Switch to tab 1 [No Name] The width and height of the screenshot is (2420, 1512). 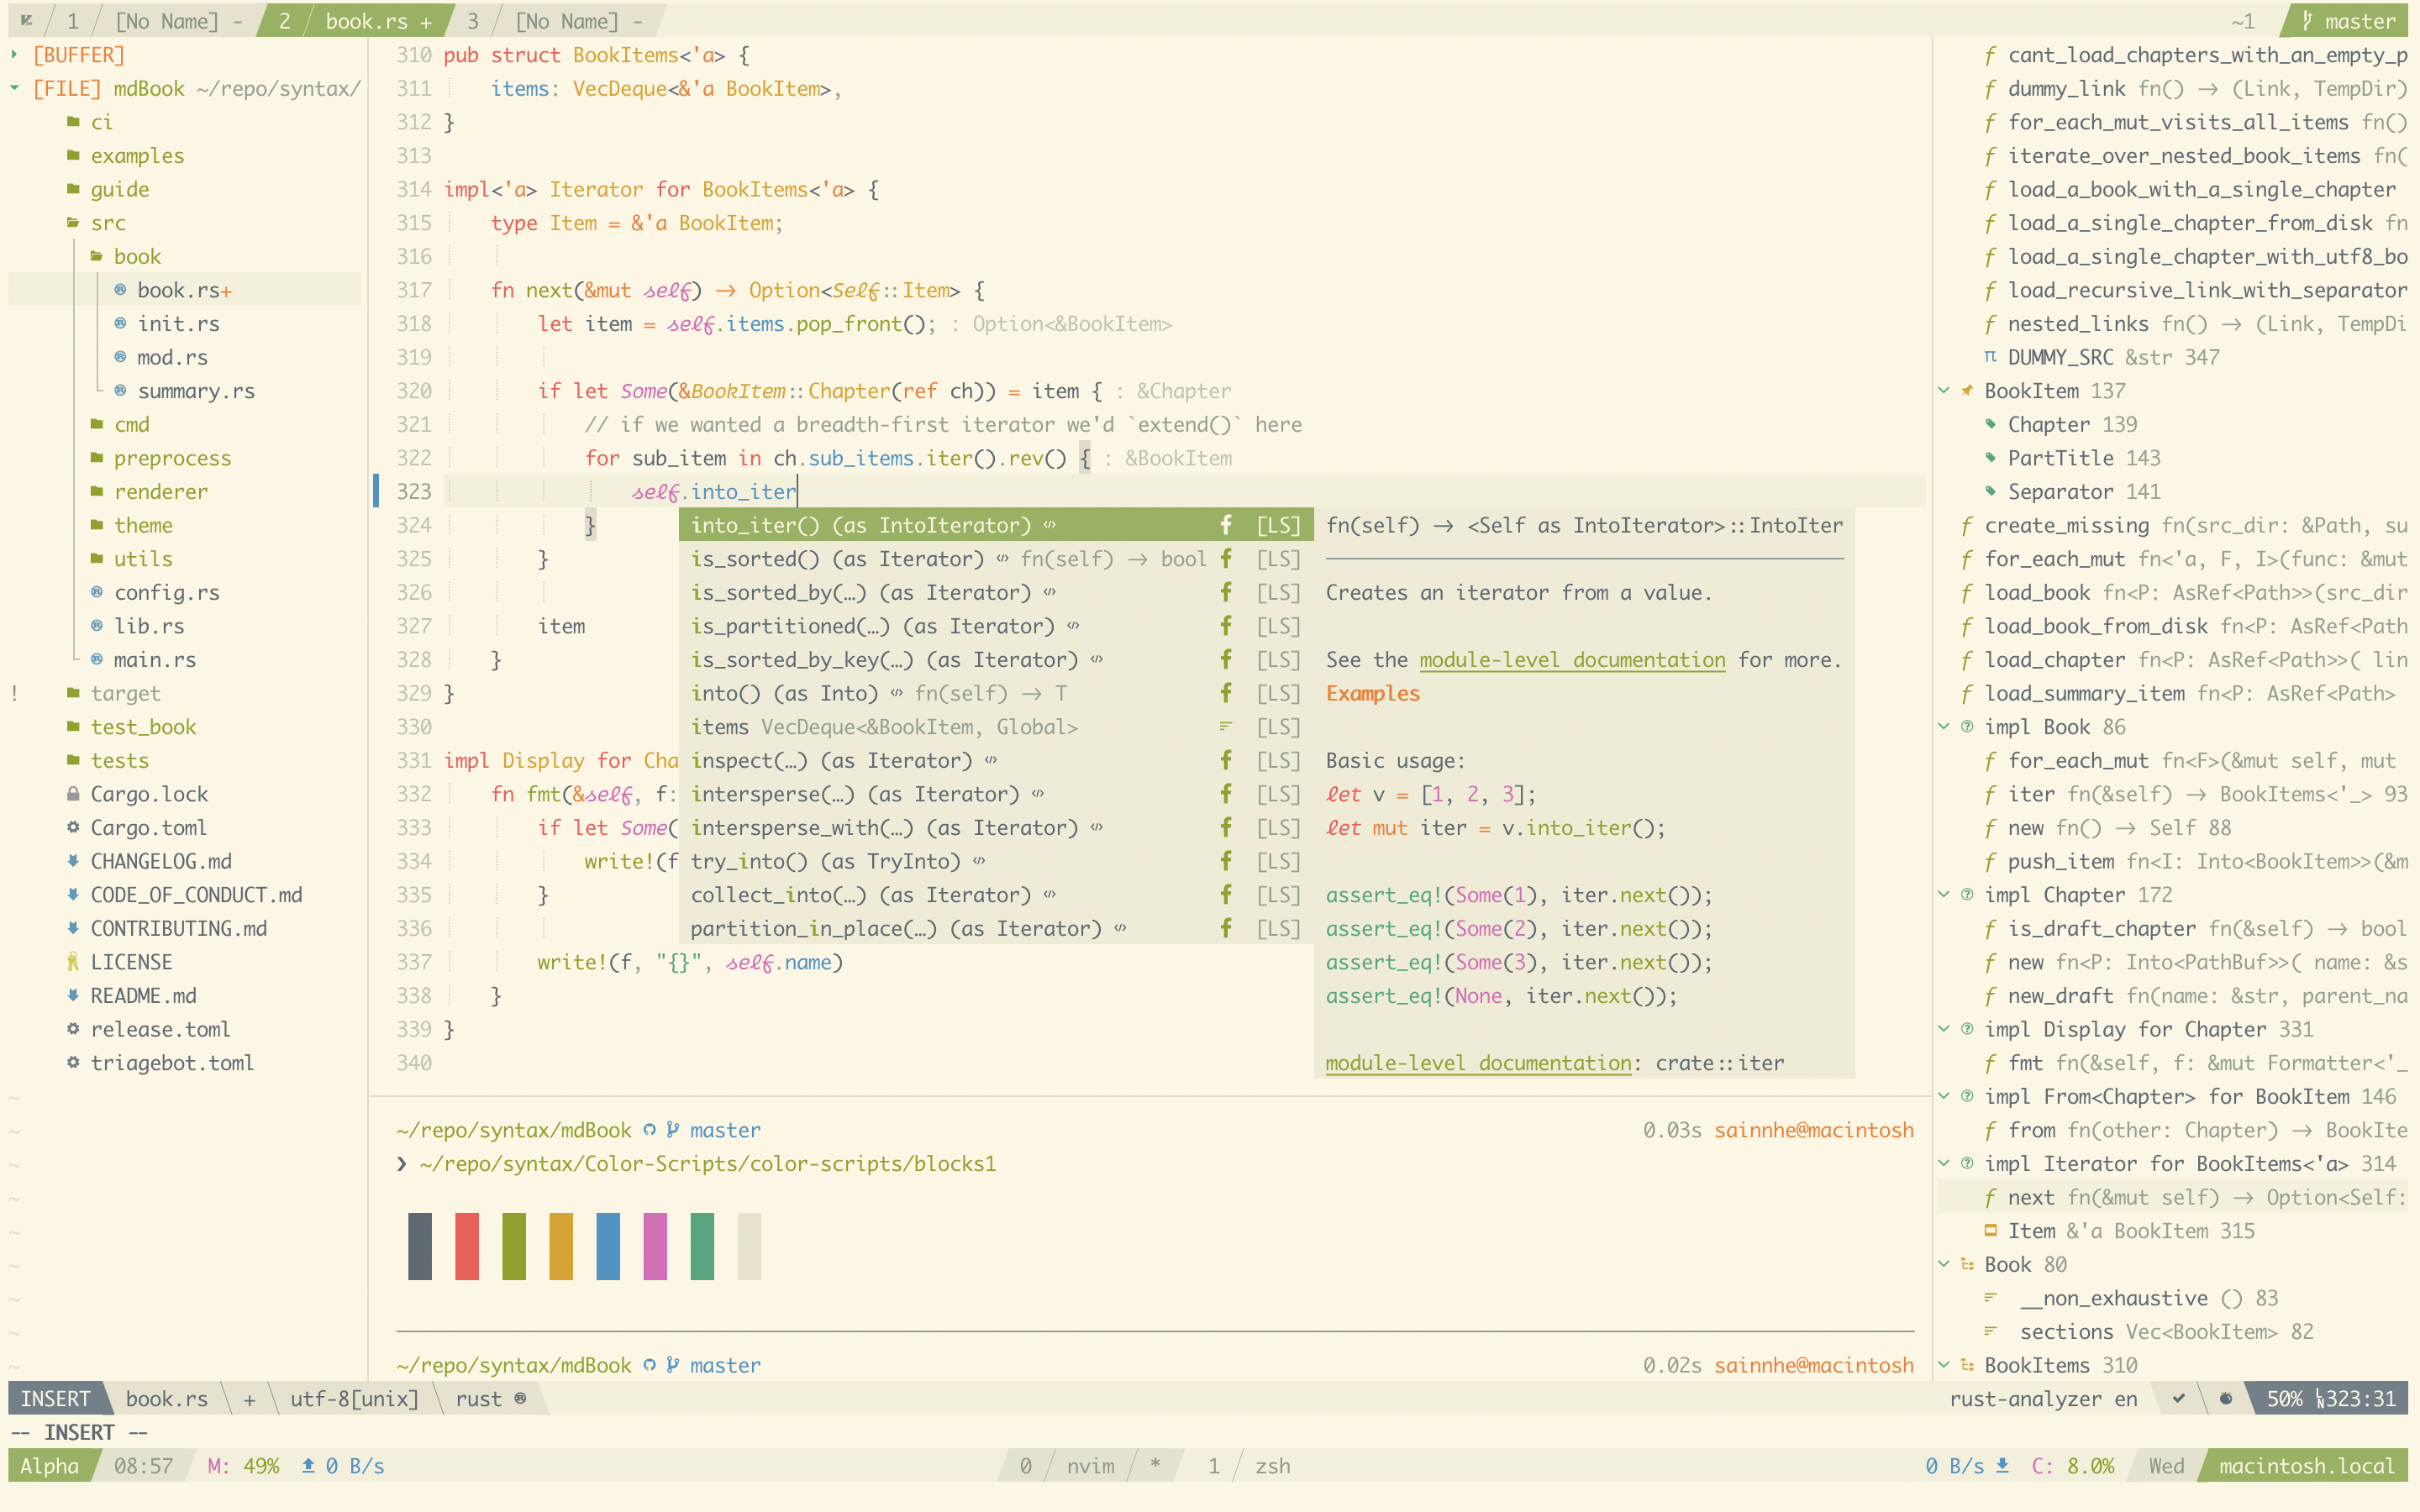pos(153,21)
